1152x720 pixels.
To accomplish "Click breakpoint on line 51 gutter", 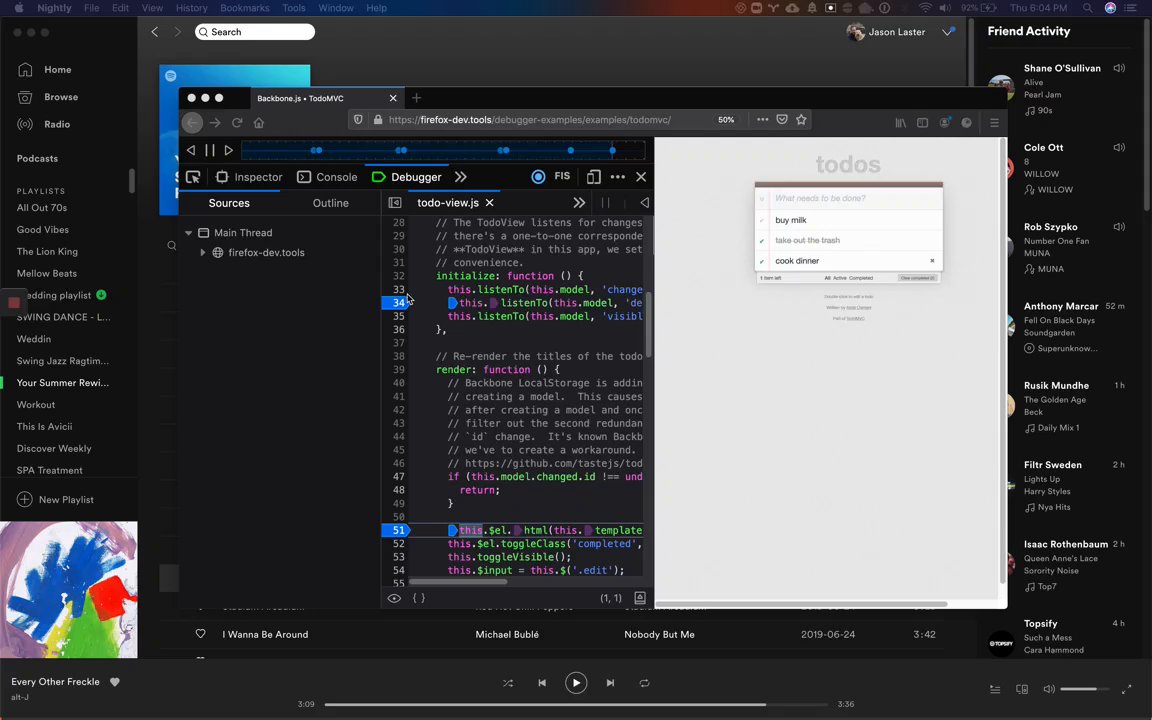I will tap(397, 530).
